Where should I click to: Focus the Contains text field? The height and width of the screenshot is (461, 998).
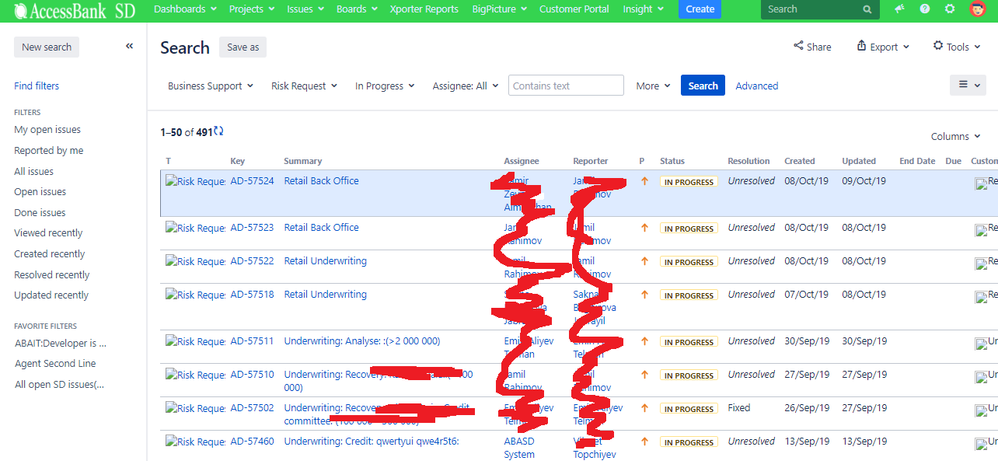click(566, 85)
